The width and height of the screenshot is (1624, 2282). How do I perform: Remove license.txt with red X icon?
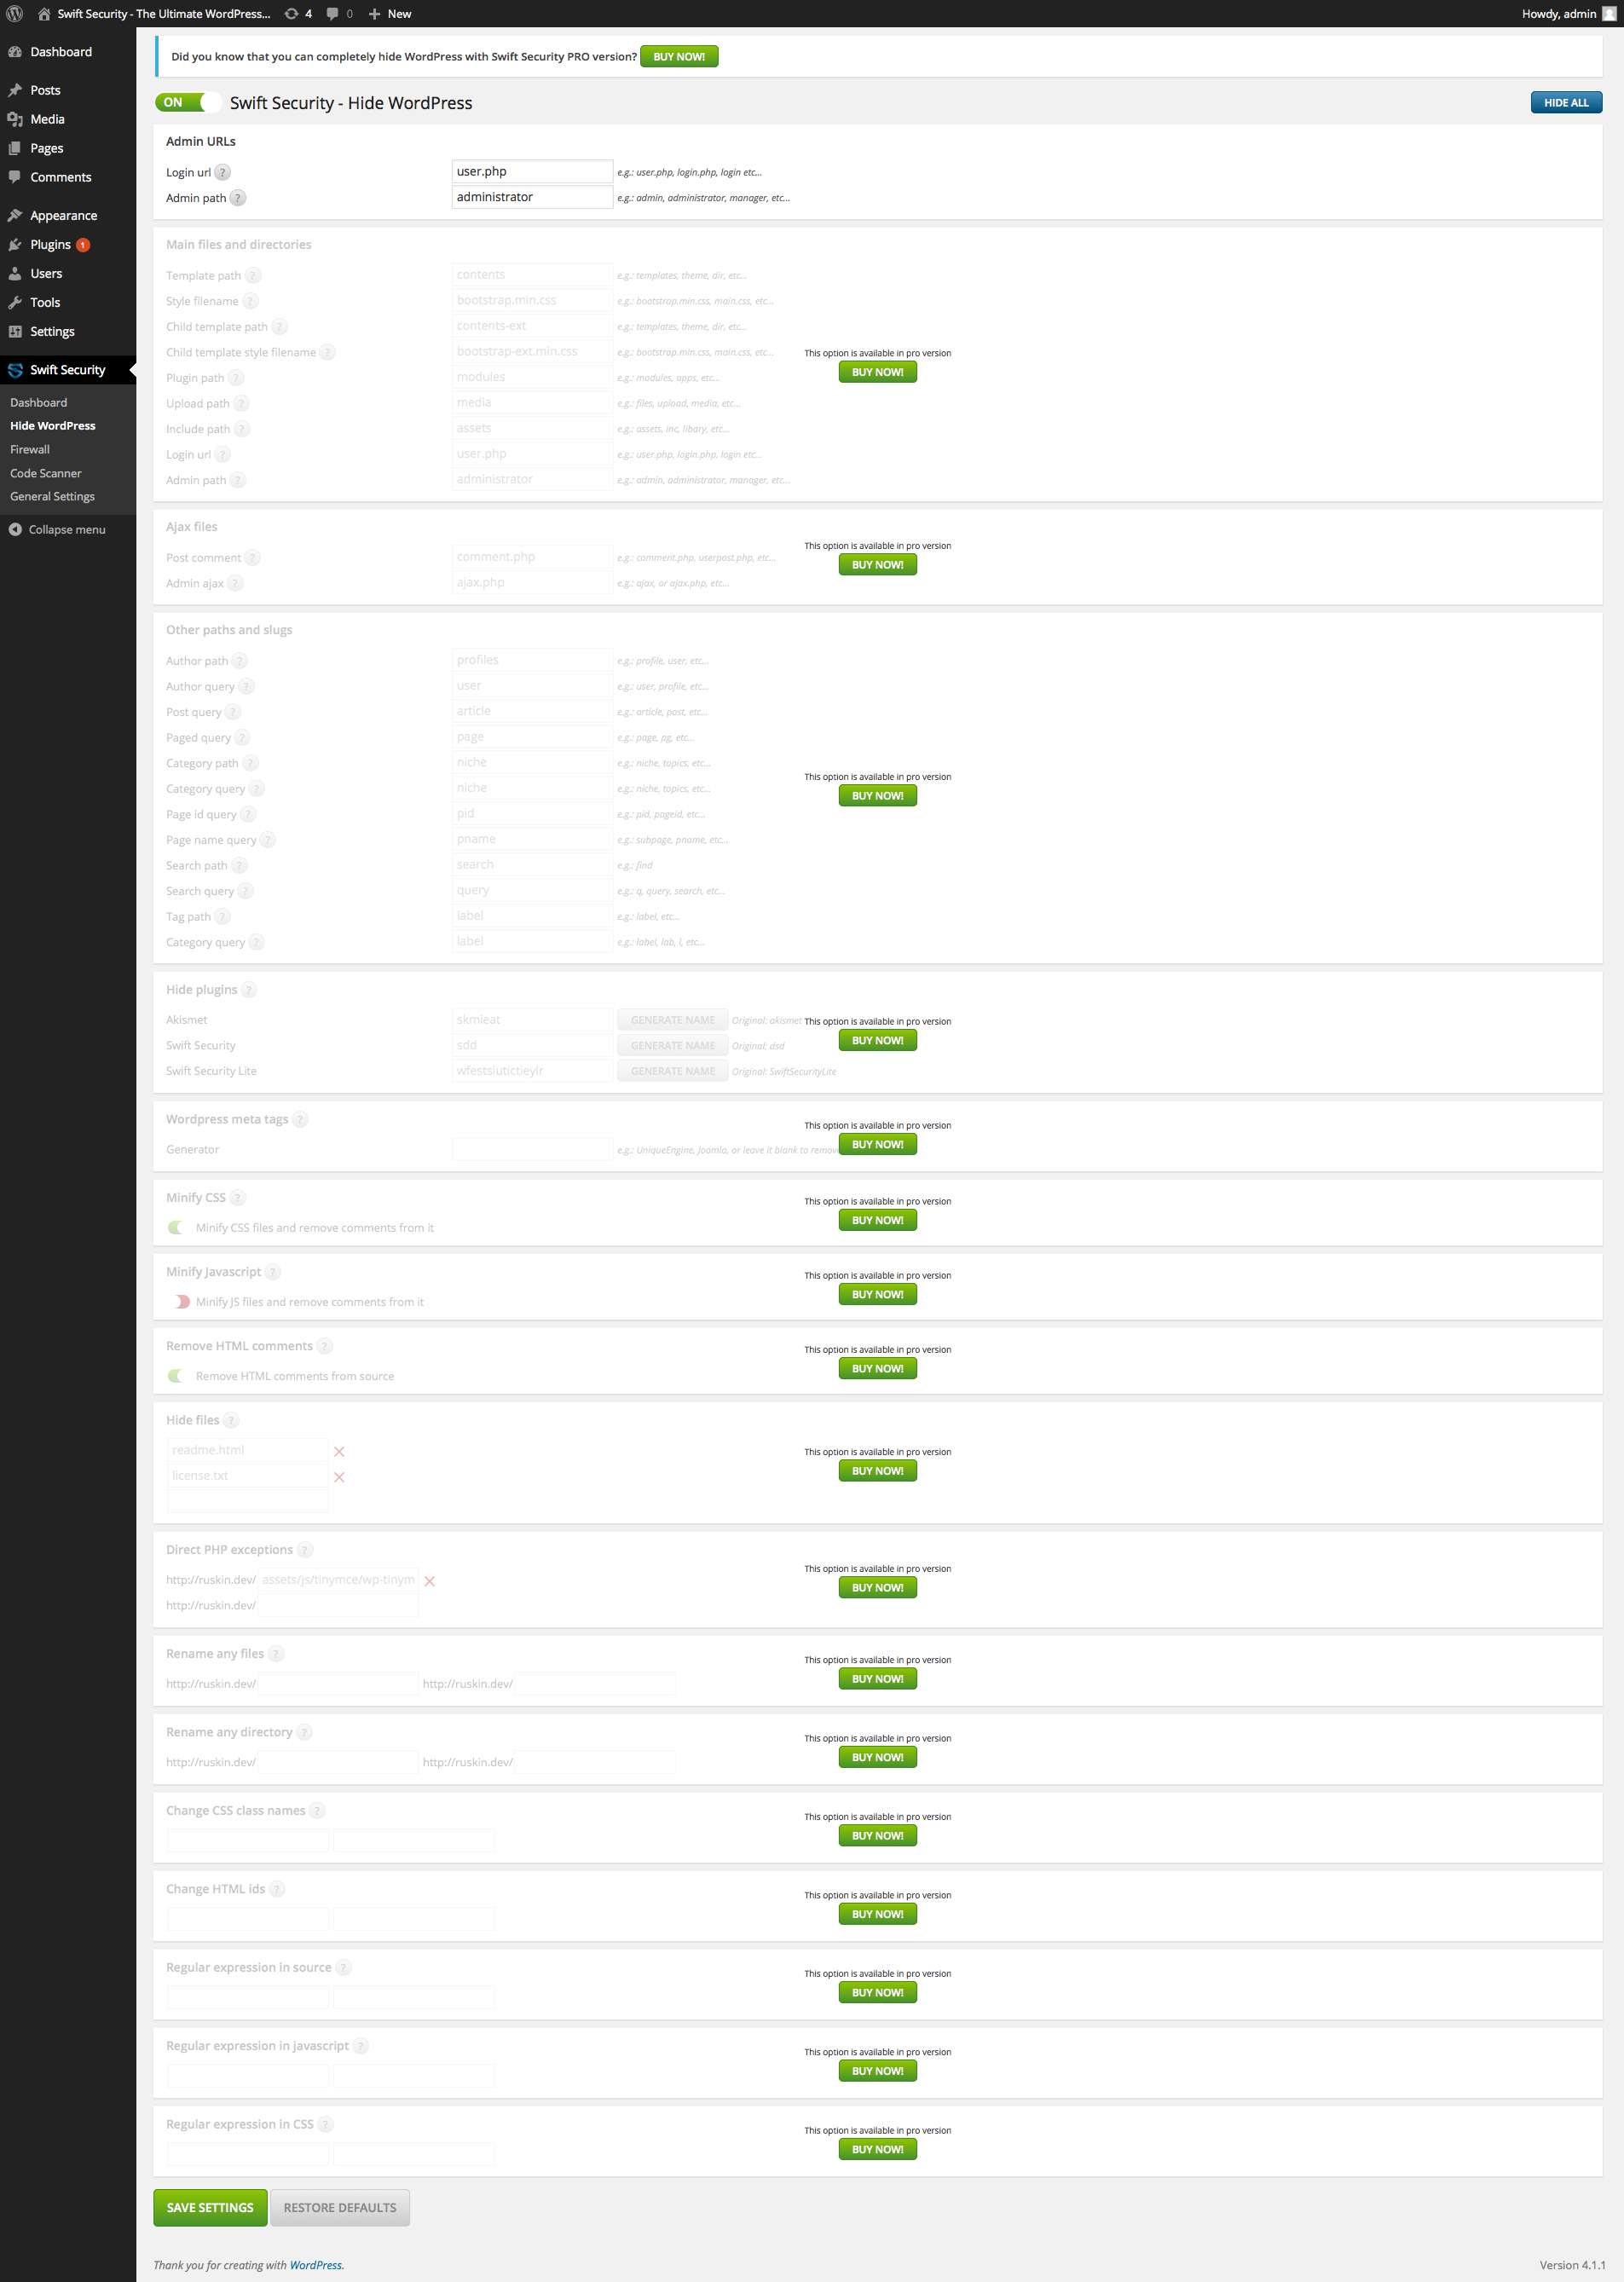click(x=339, y=1478)
